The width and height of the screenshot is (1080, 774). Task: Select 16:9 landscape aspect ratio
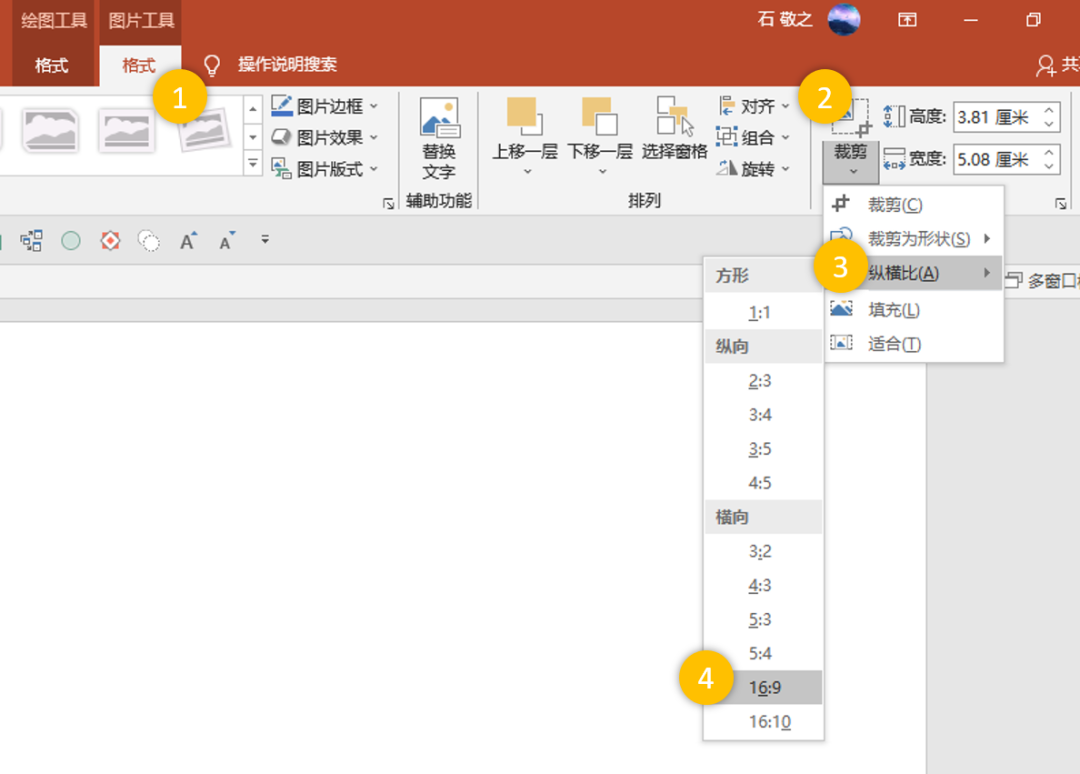pyautogui.click(x=764, y=687)
